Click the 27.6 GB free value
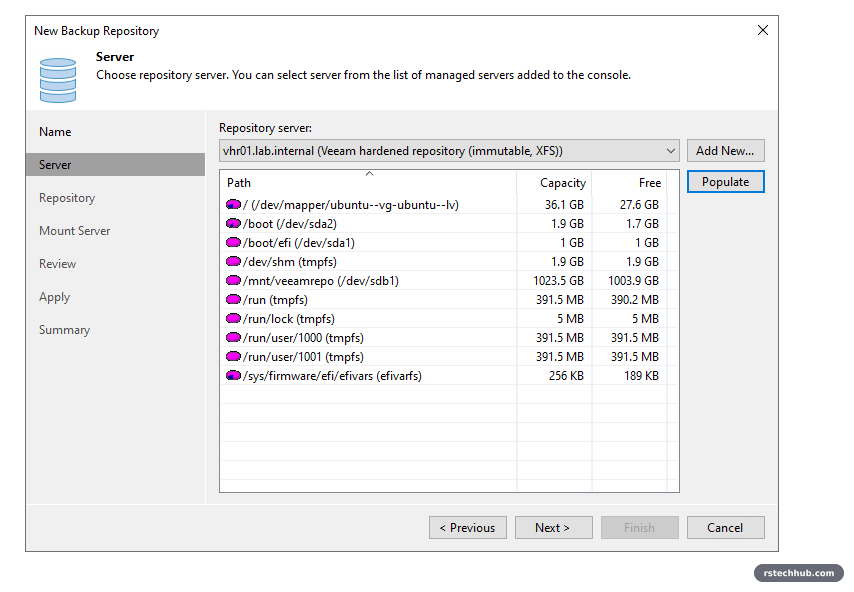Image resolution: width=854 pixels, height=592 pixels. coord(639,205)
